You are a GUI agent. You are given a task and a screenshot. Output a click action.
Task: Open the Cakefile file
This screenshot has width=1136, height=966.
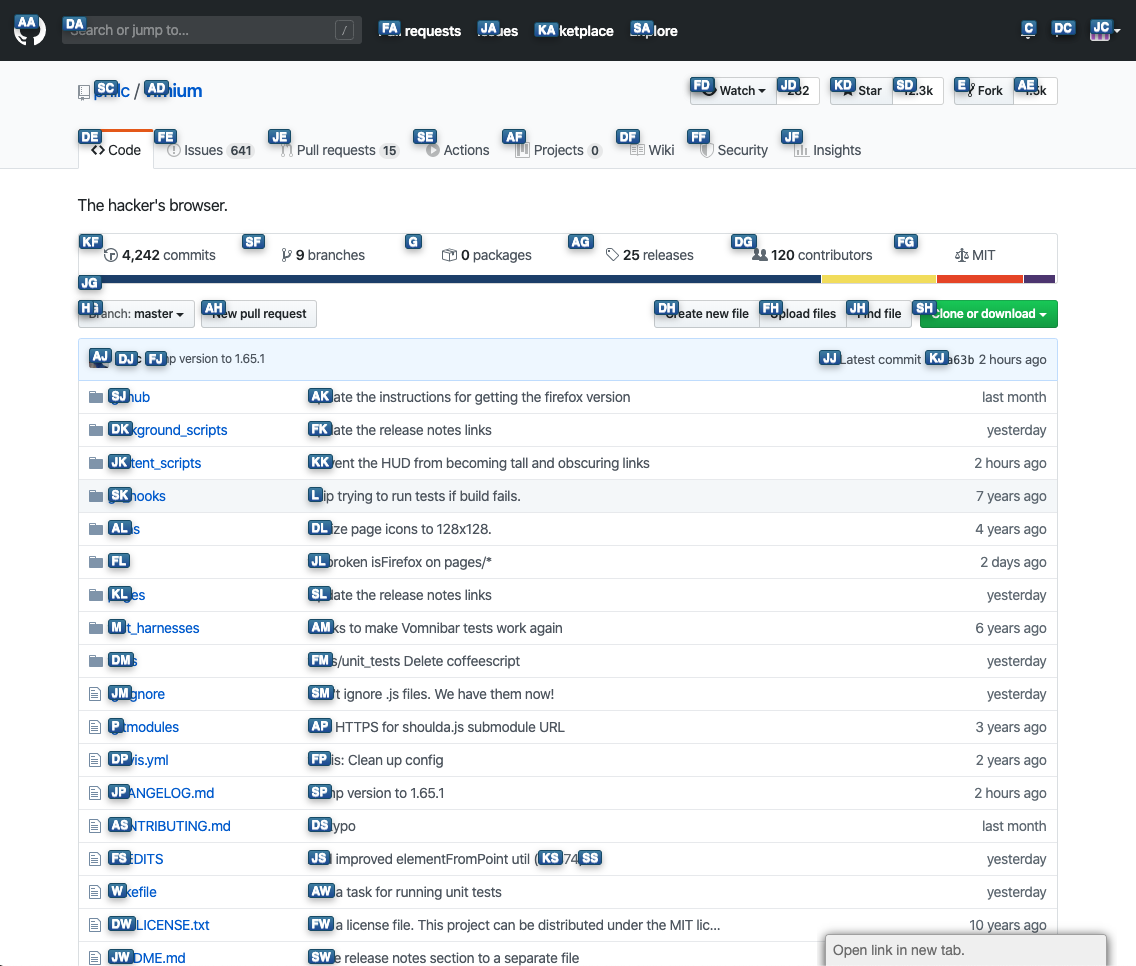[133, 892]
